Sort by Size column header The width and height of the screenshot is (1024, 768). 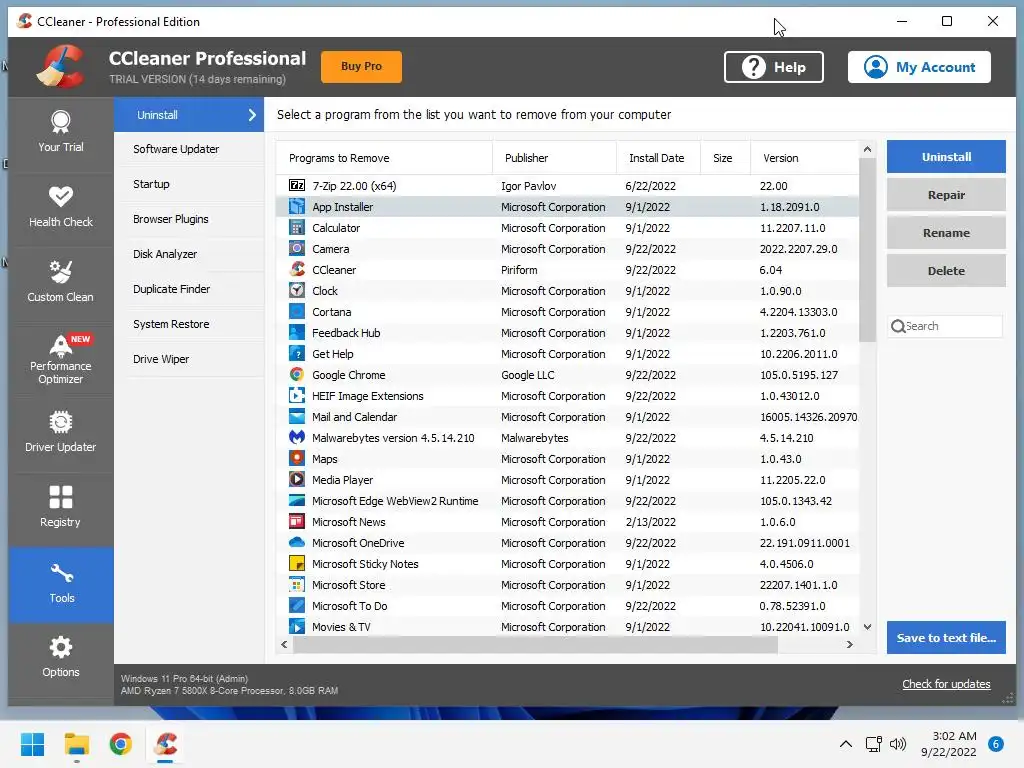726,158
